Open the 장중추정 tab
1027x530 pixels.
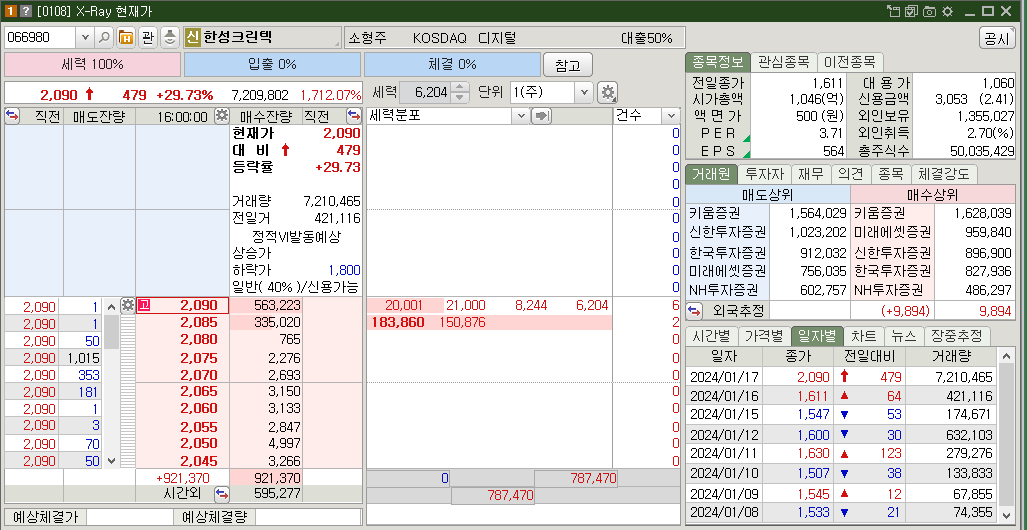tap(956, 336)
